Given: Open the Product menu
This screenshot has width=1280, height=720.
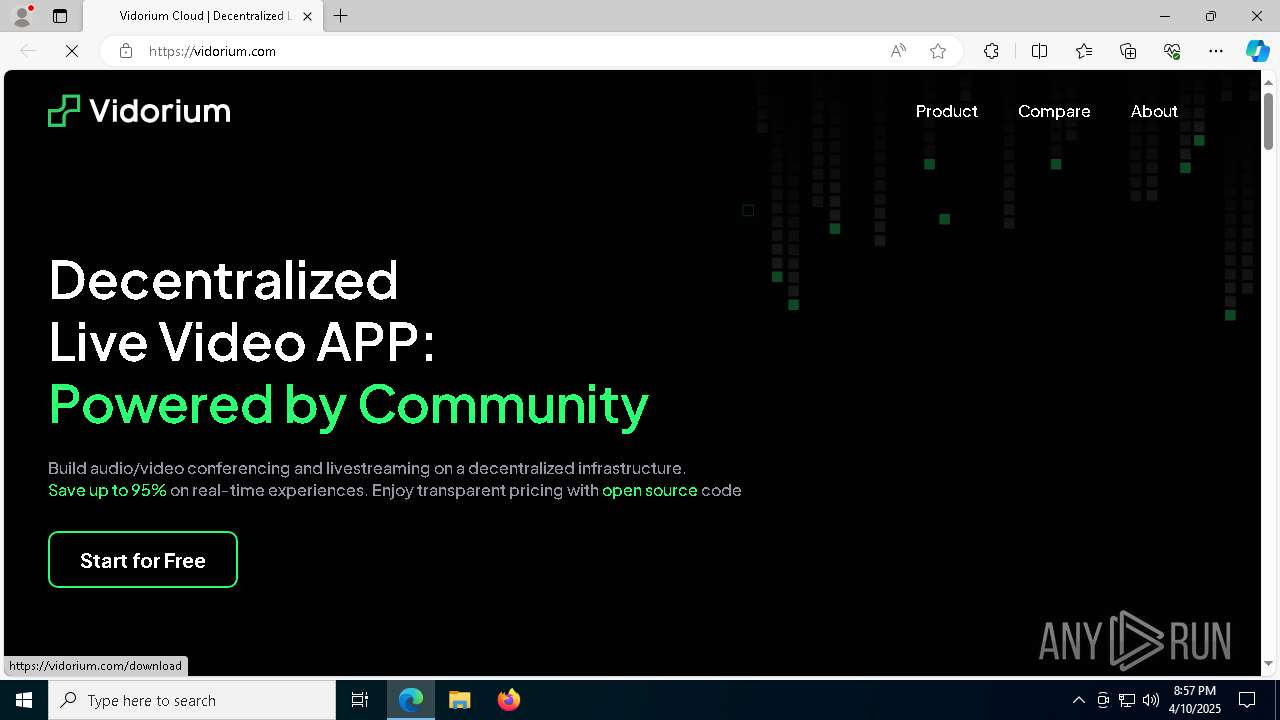Looking at the screenshot, I should point(946,111).
